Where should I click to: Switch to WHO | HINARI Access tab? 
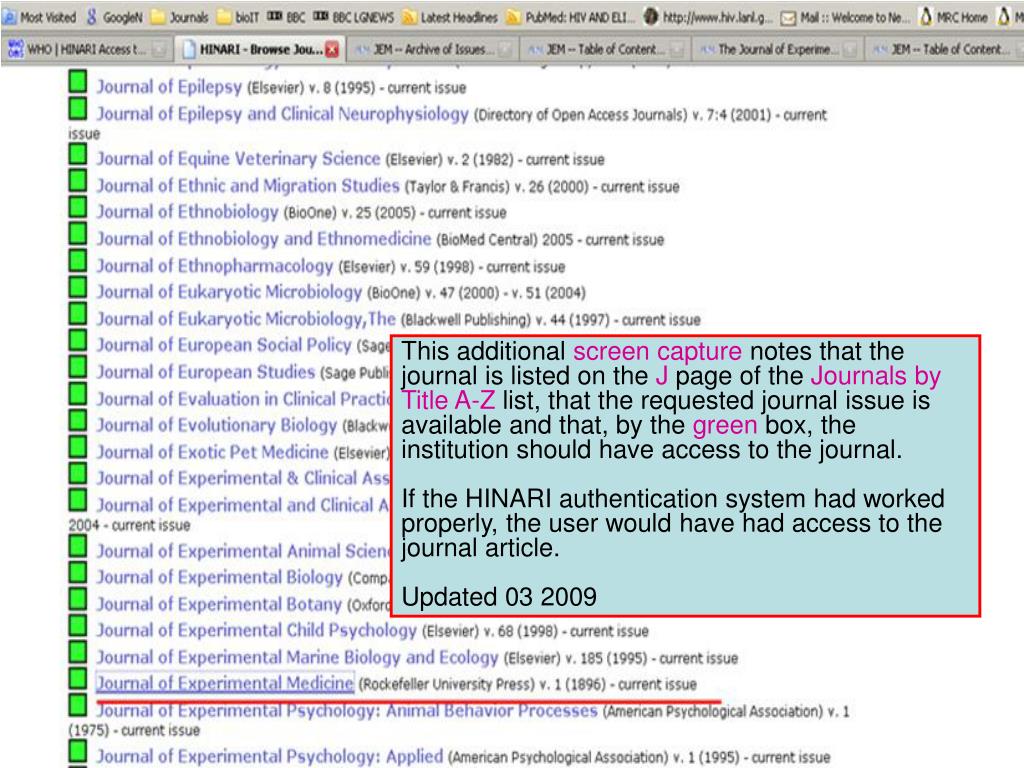click(x=85, y=49)
